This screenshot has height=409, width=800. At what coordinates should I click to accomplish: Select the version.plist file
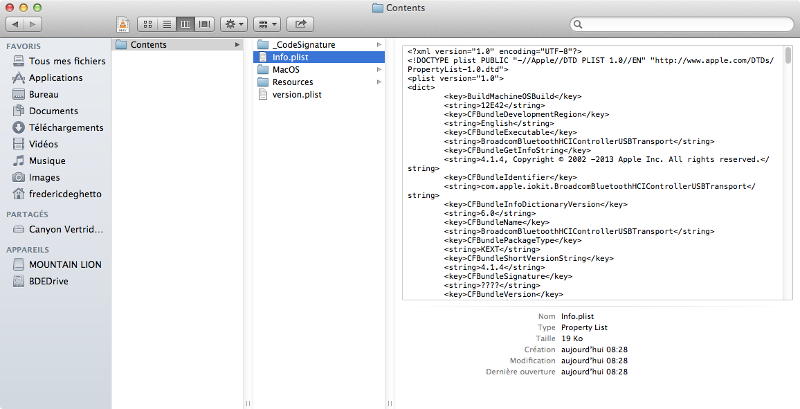[x=319, y=95]
